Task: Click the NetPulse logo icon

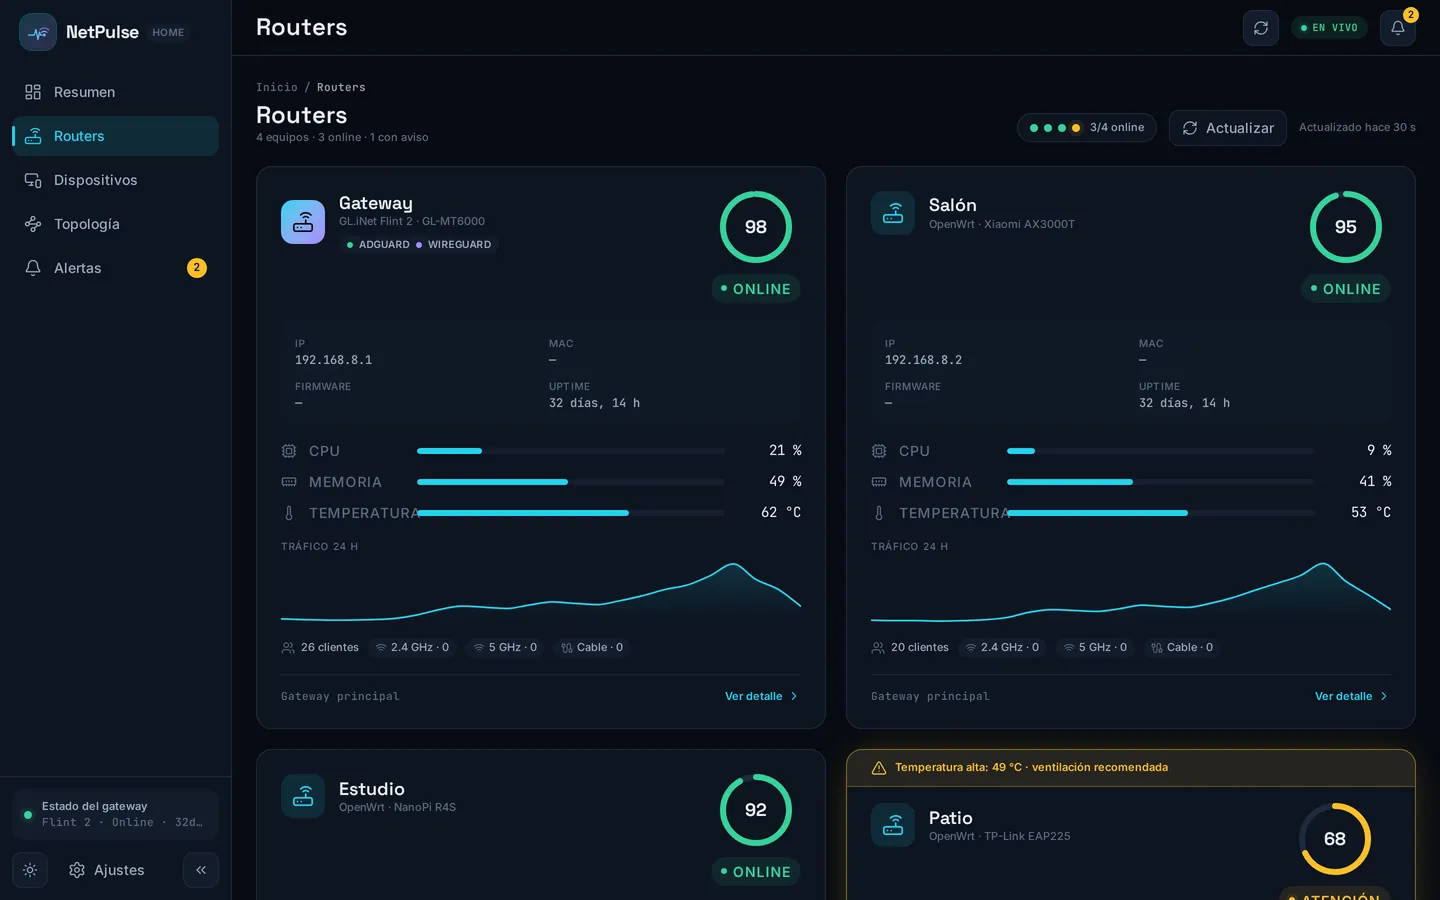Action: tap(38, 32)
